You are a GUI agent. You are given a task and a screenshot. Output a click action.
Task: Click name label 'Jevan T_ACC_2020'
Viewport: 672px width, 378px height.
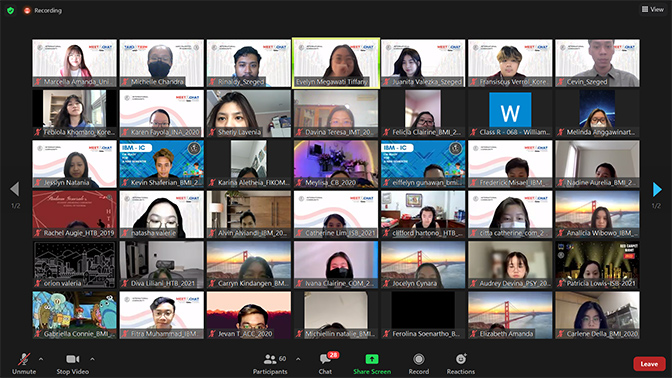[x=245, y=334]
